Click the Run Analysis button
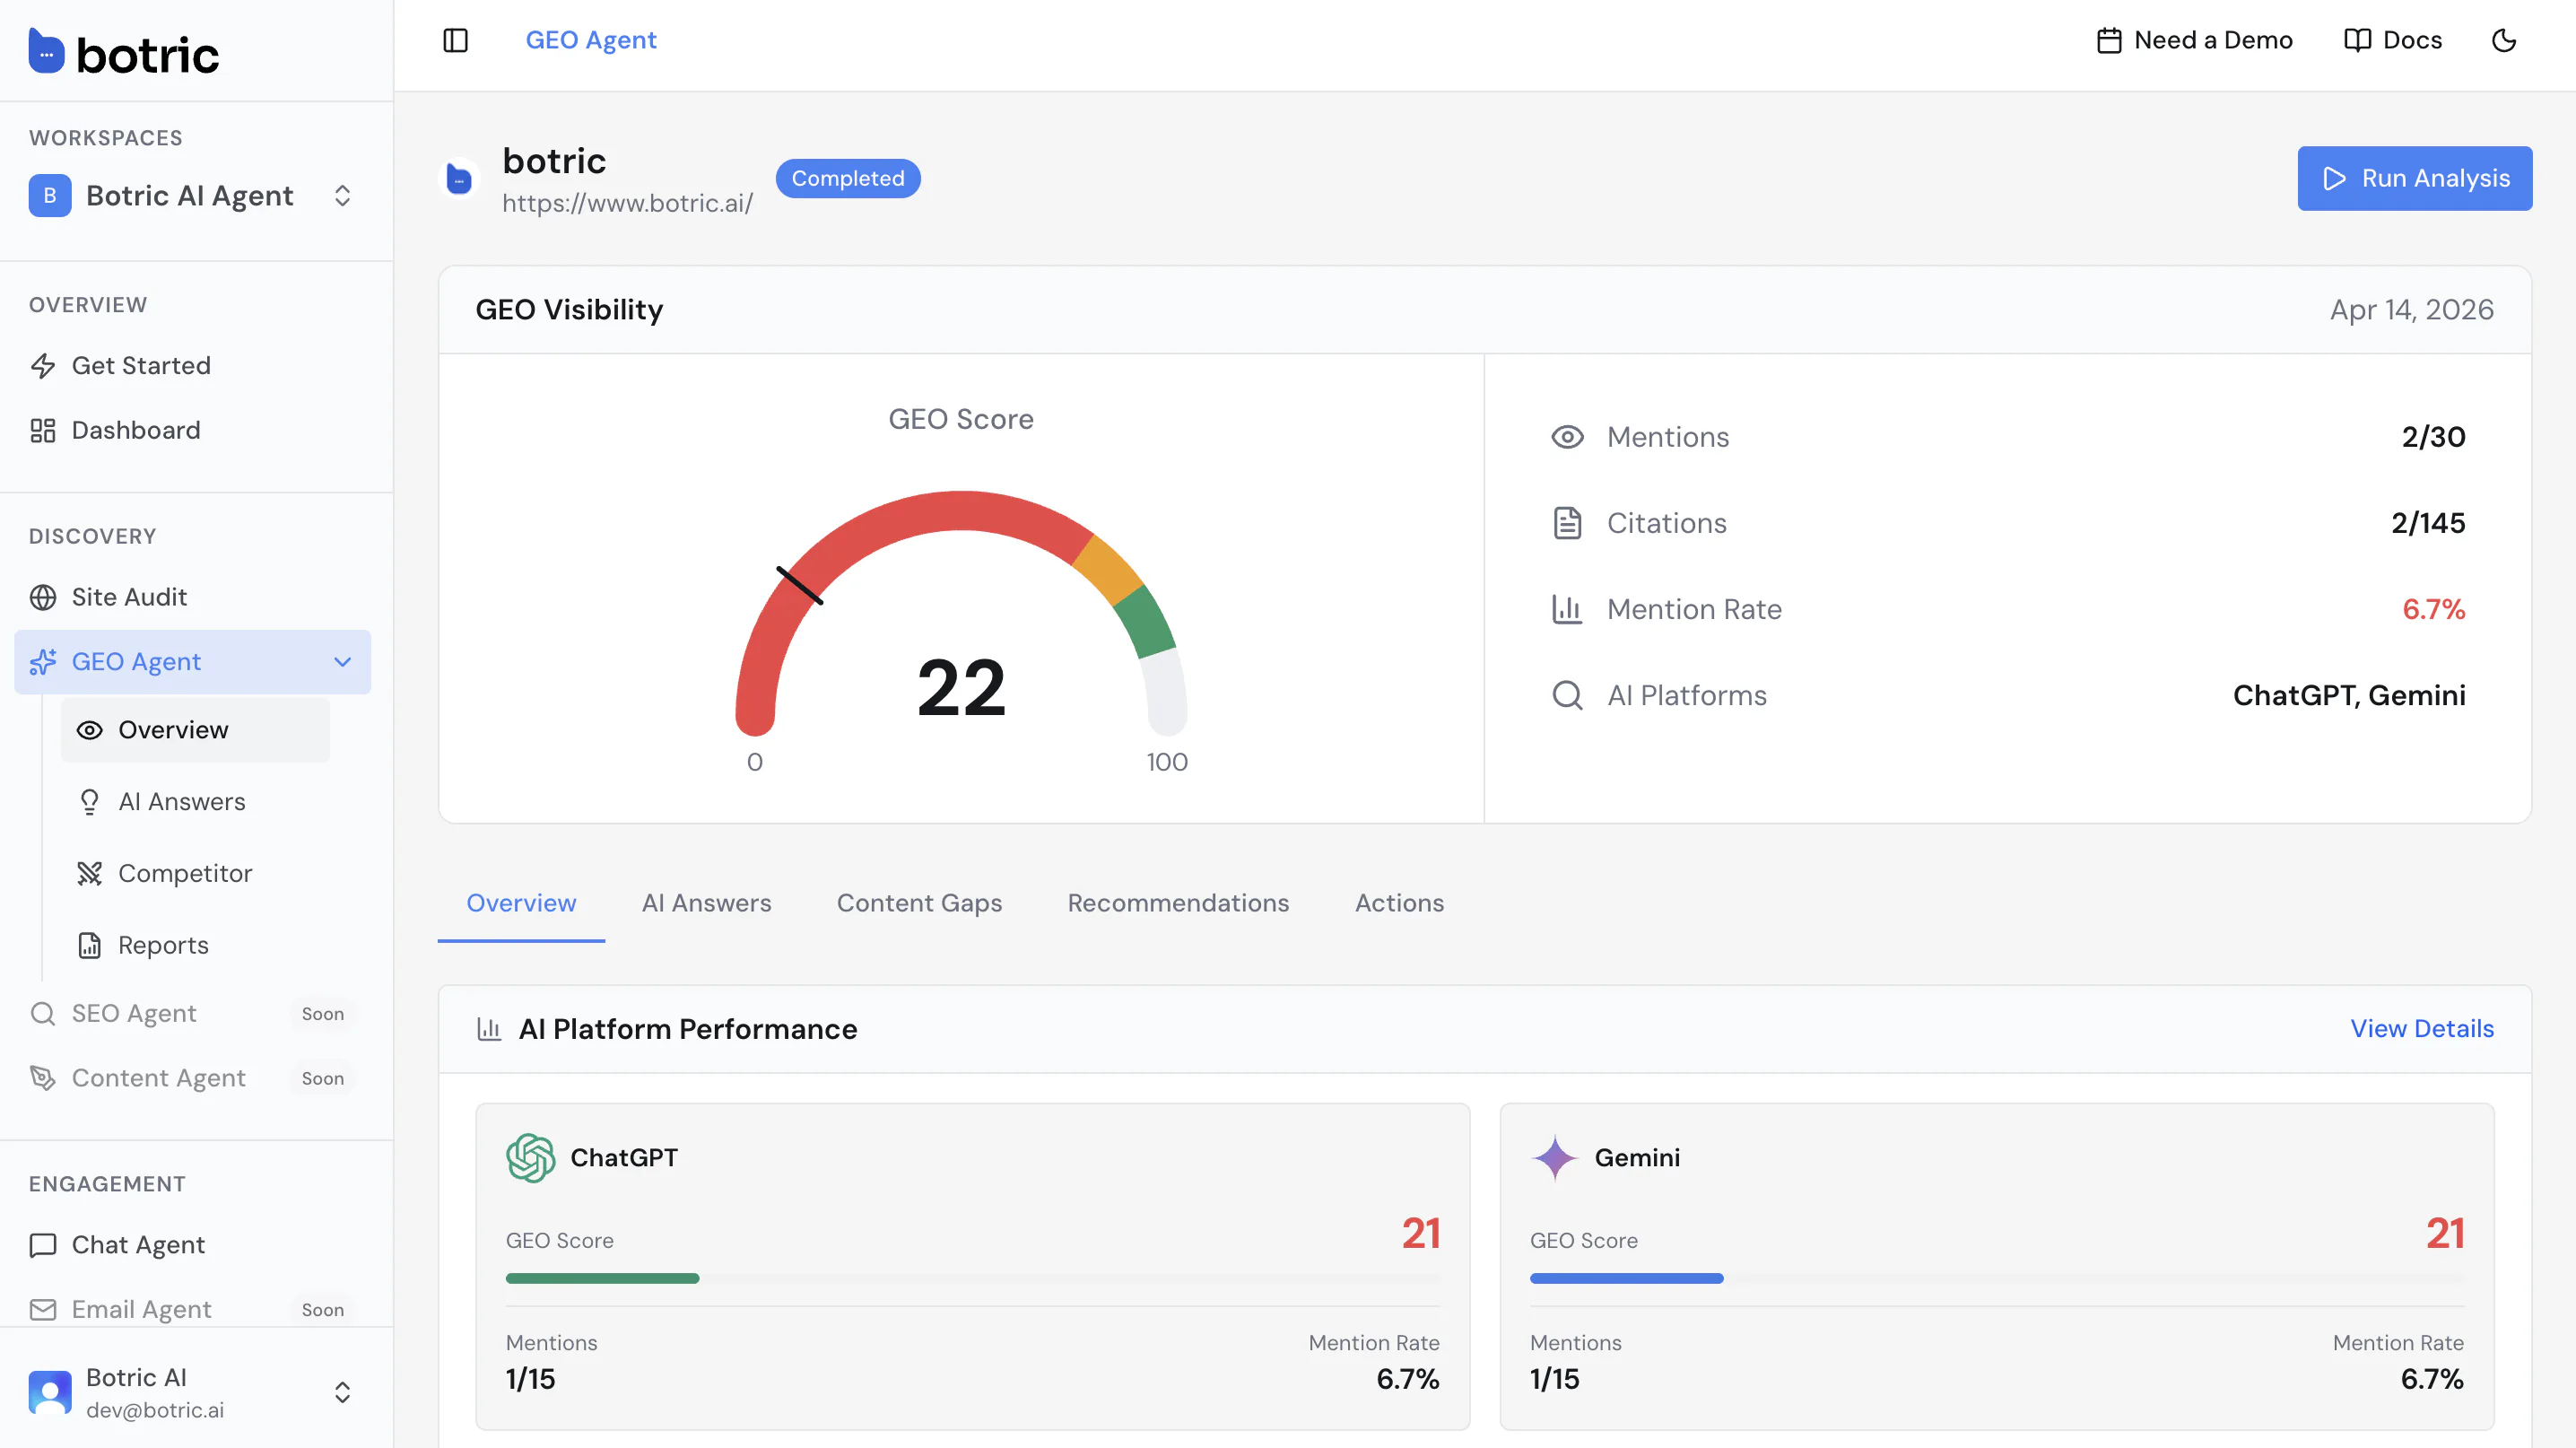This screenshot has width=2576, height=1448. coord(2414,179)
